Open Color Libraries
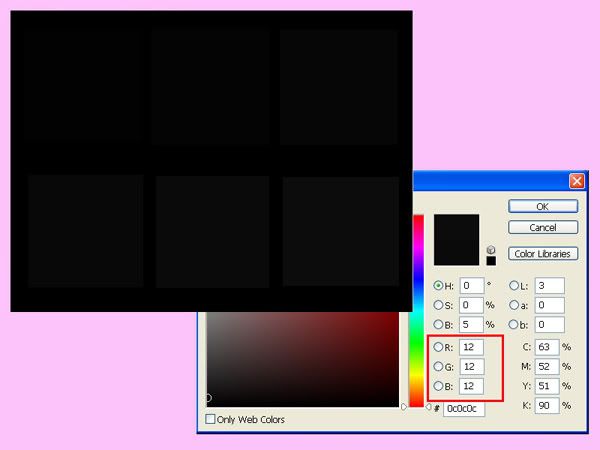600x450 pixels. [x=543, y=254]
